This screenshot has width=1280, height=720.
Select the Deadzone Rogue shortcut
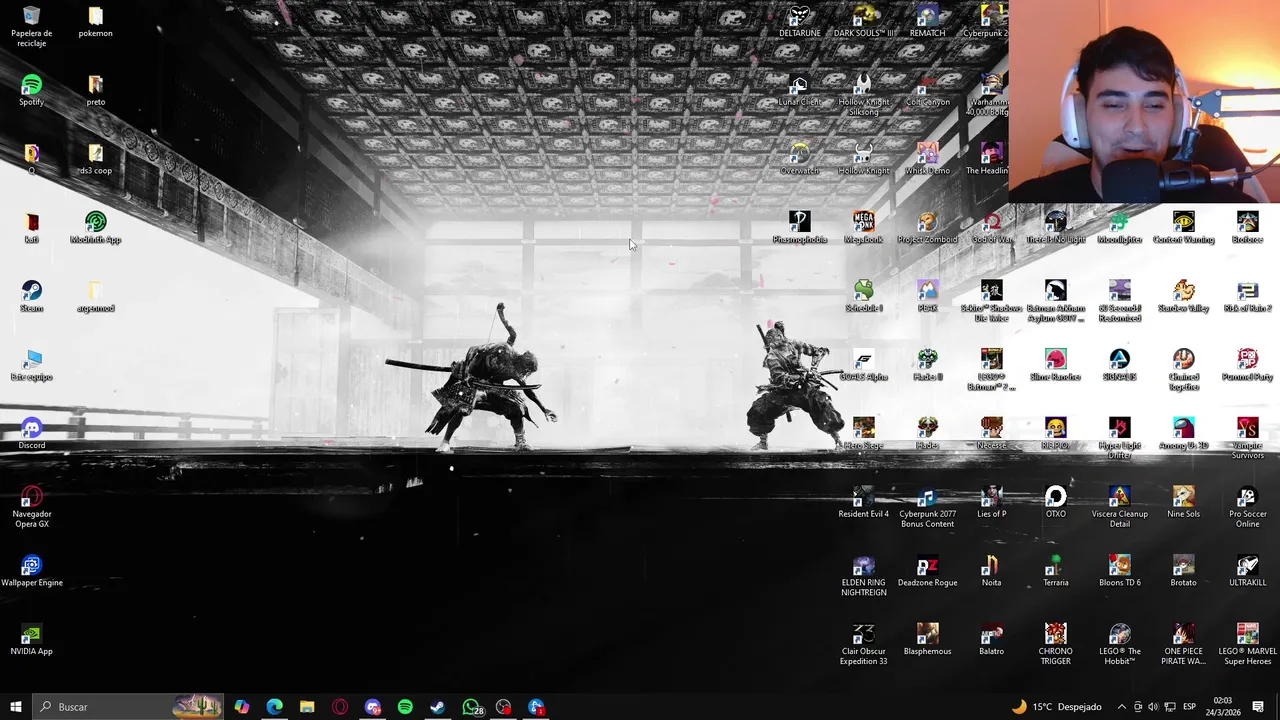coord(927,571)
